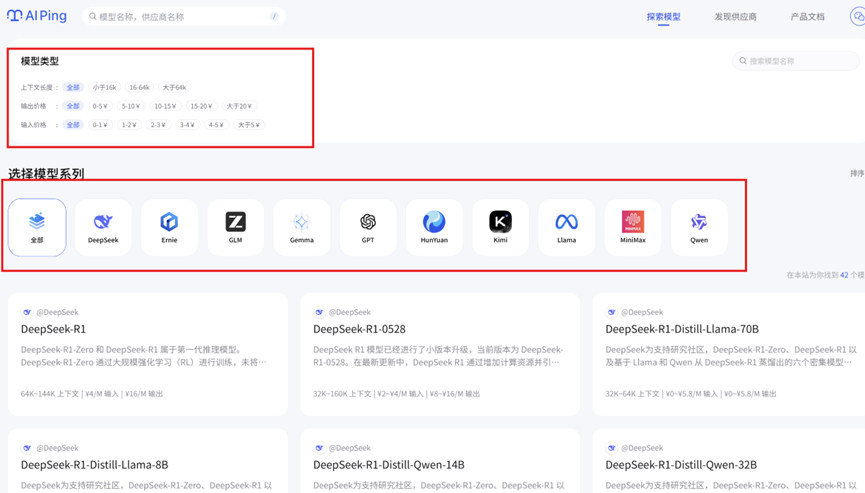Click the slash shortcut badge in top search
This screenshot has height=493, width=865.
tap(274, 17)
